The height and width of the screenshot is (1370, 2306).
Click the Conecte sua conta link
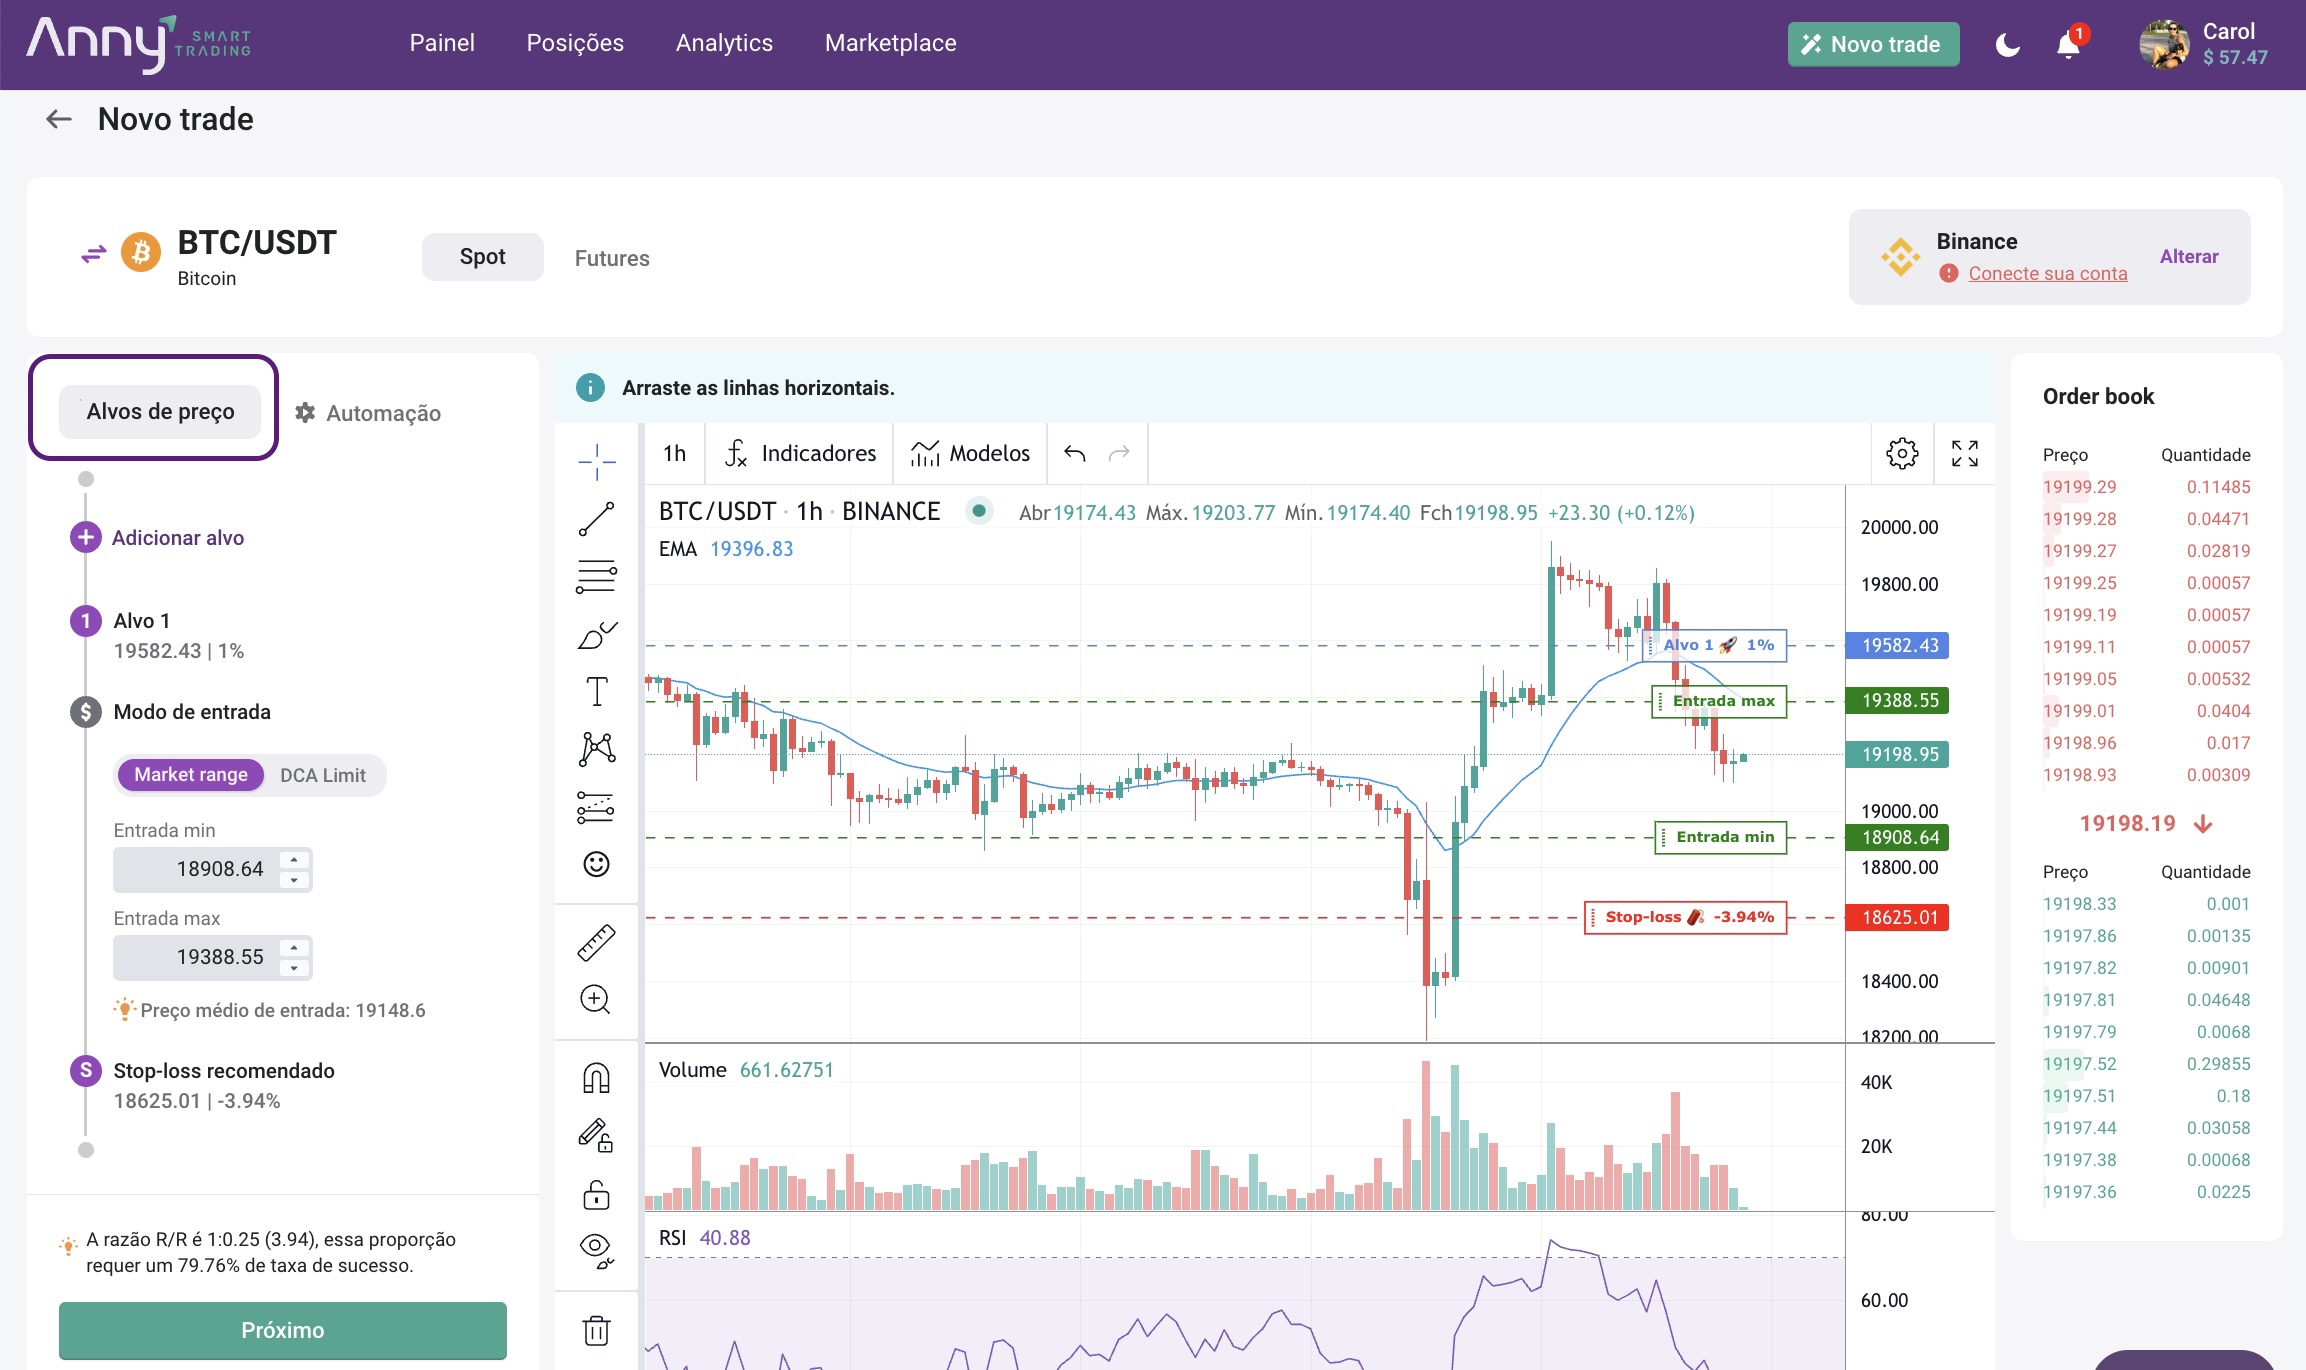2047,273
